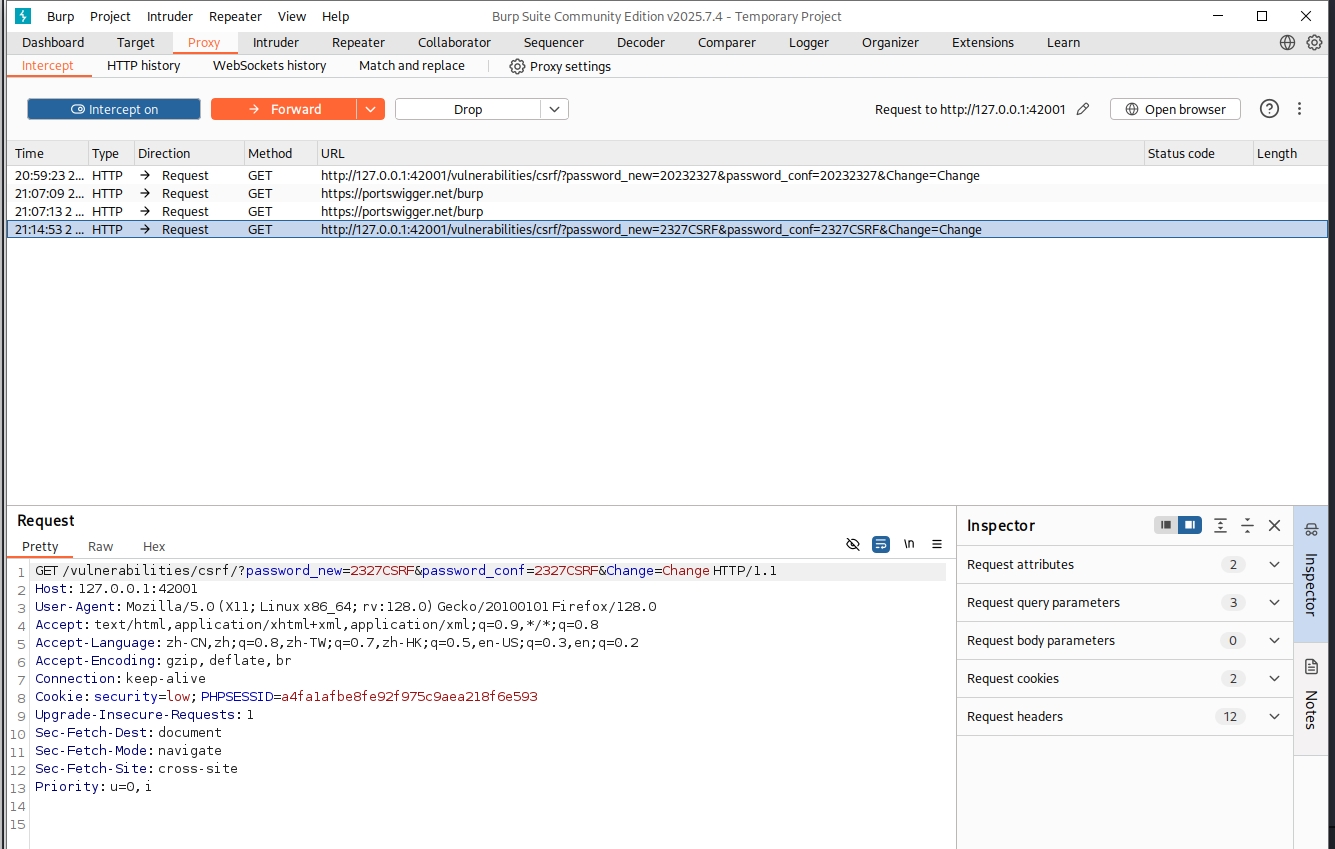Expand Request attributes section
The width and height of the screenshot is (1335, 849).
[x=1125, y=565]
